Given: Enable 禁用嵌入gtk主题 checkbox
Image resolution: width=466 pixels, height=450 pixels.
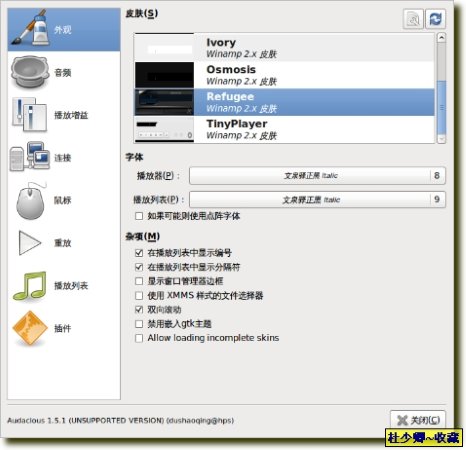Looking at the screenshot, I should click(139, 324).
